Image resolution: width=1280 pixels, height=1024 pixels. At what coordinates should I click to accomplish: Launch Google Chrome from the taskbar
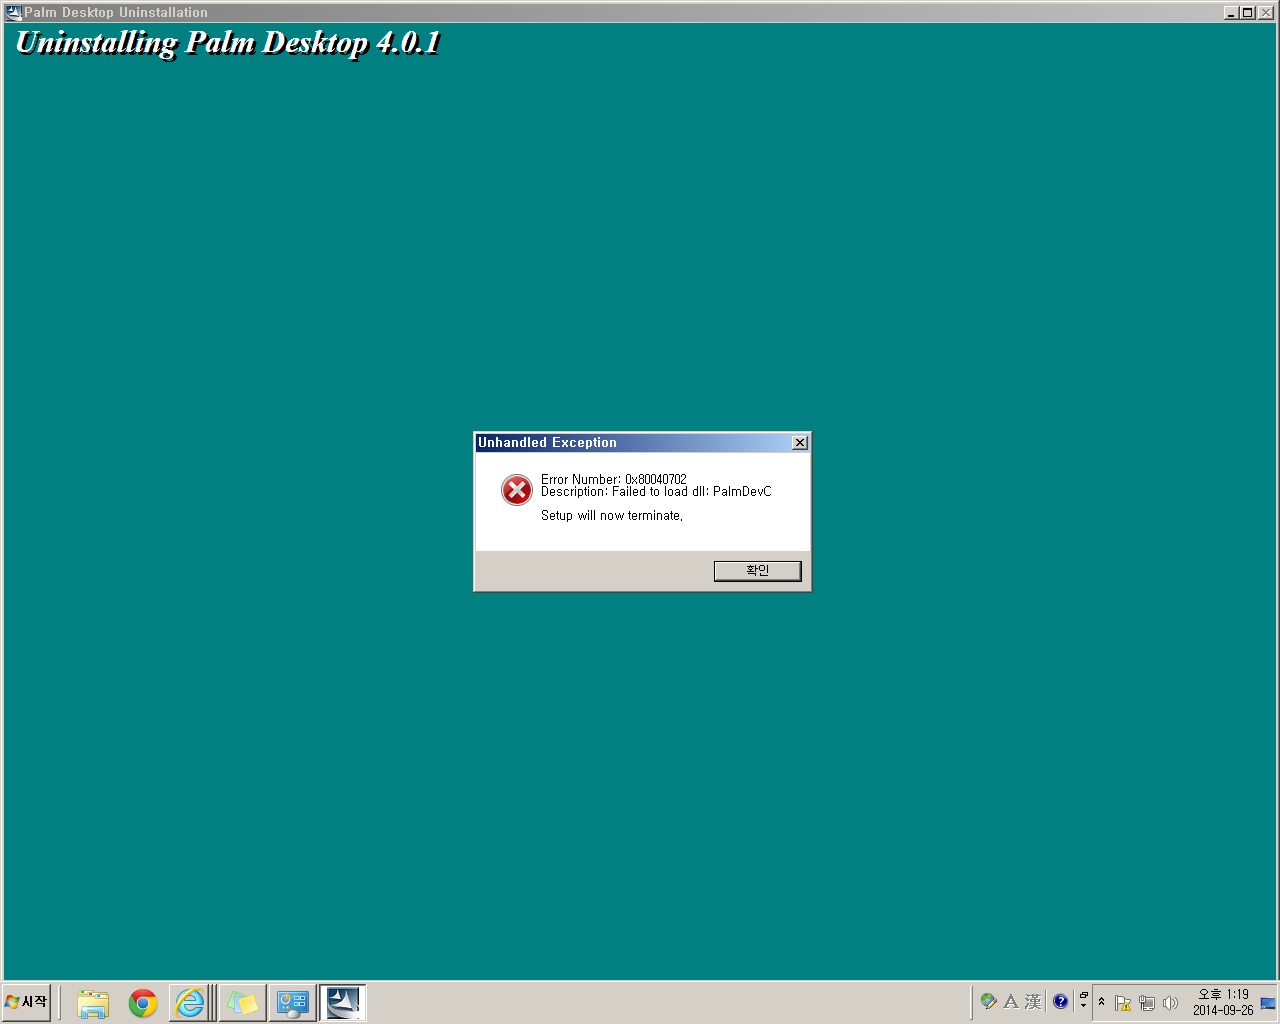click(x=143, y=1003)
